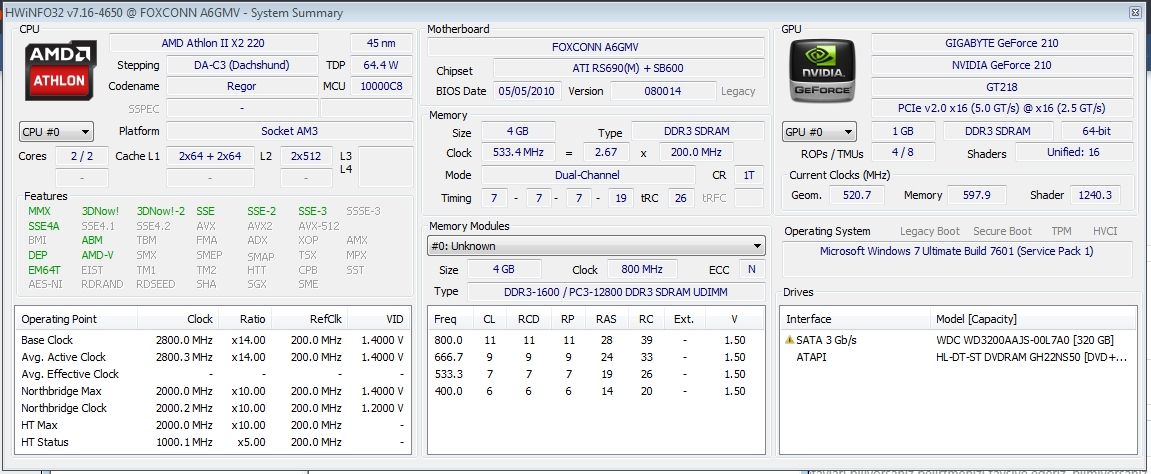Image resolution: width=1151 pixels, height=474 pixels.
Task: Open the GPU #0 selector dropdown
Action: click(x=819, y=132)
